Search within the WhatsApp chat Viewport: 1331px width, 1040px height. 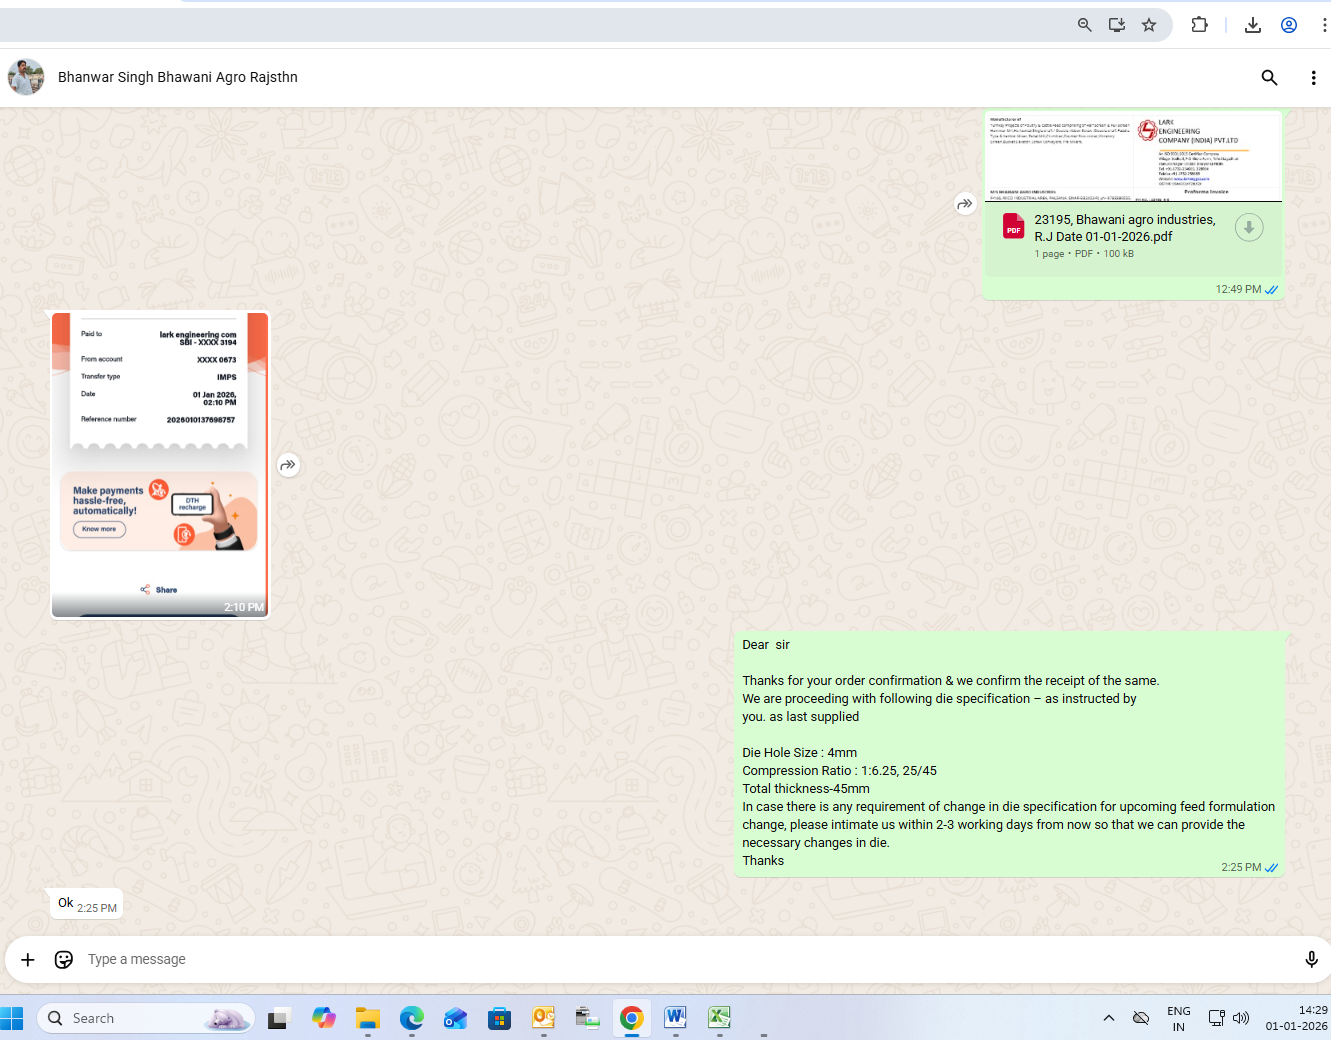coord(1269,78)
